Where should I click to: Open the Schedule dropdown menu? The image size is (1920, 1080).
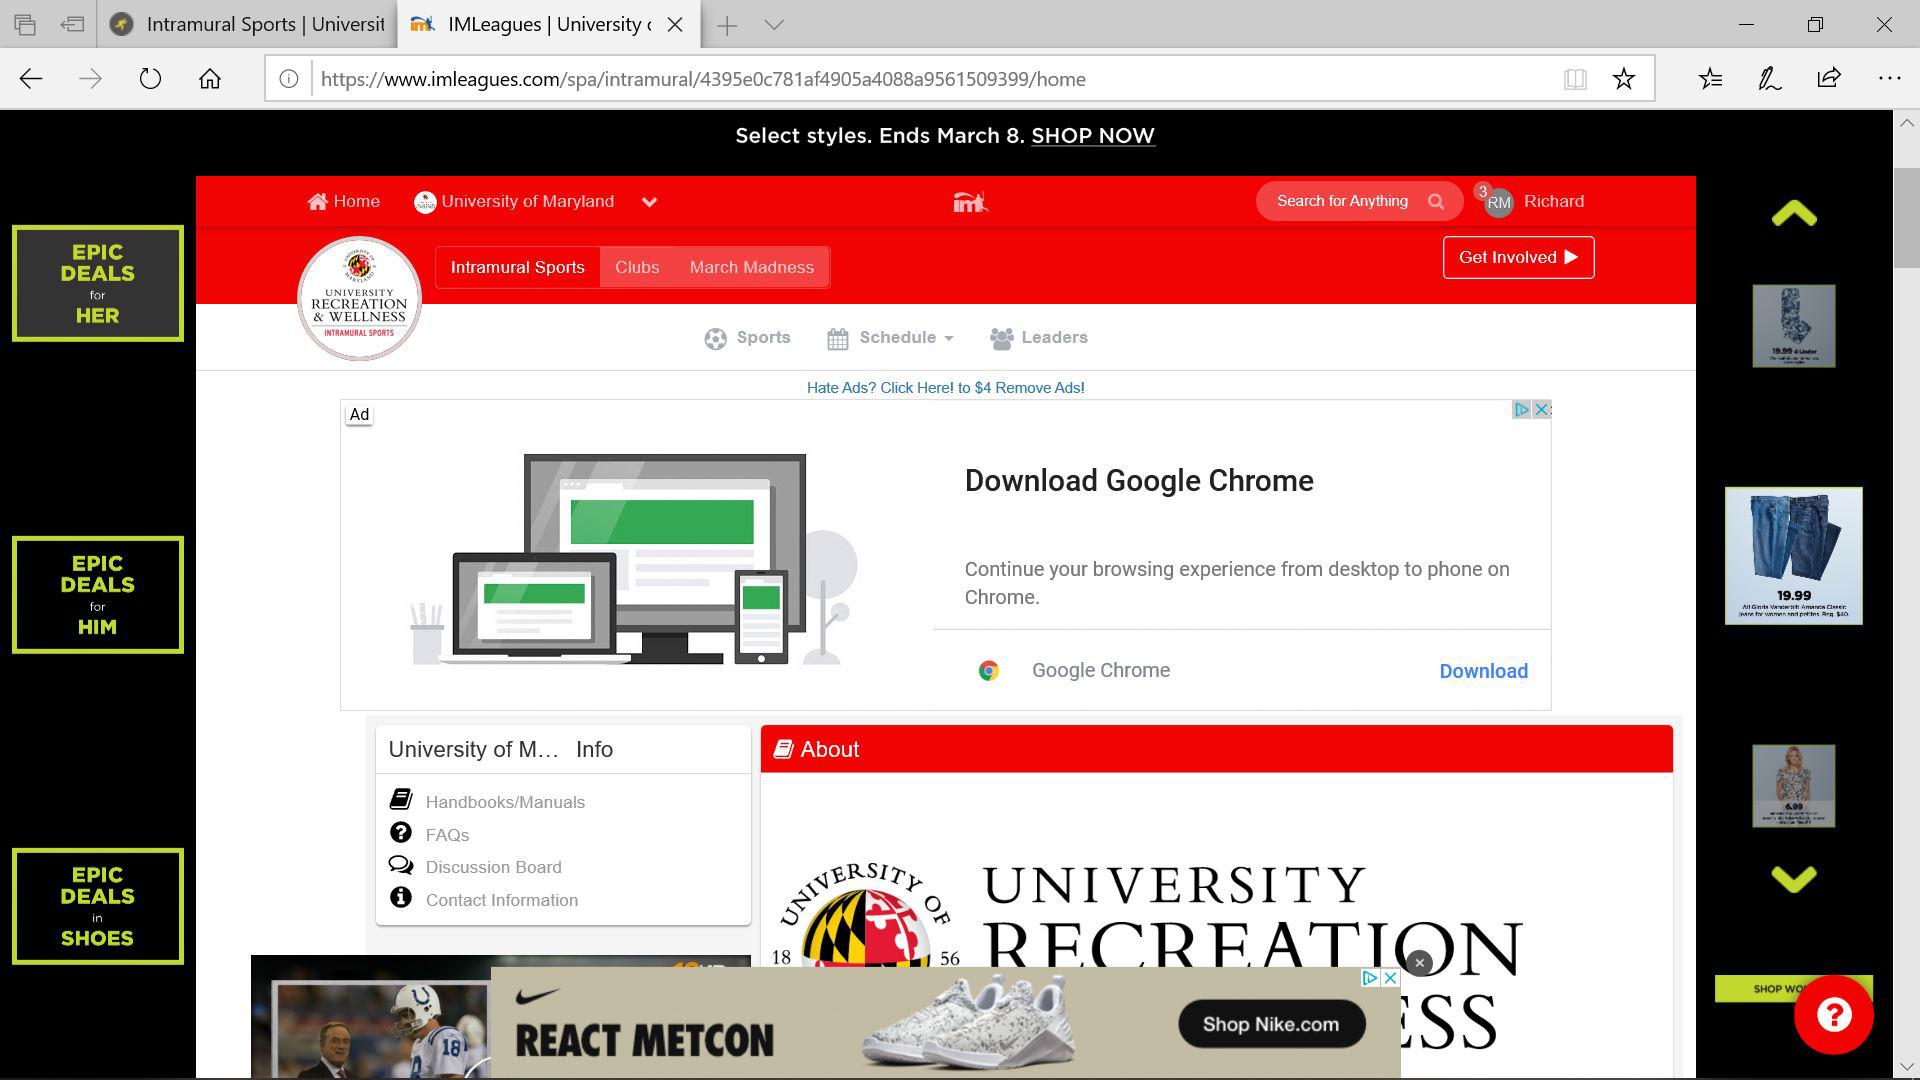(890, 338)
